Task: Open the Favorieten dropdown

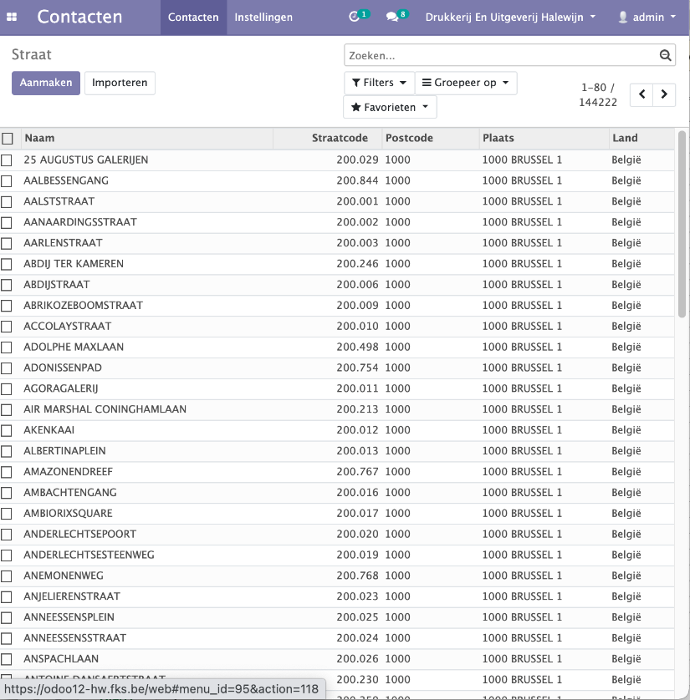Action: [390, 107]
